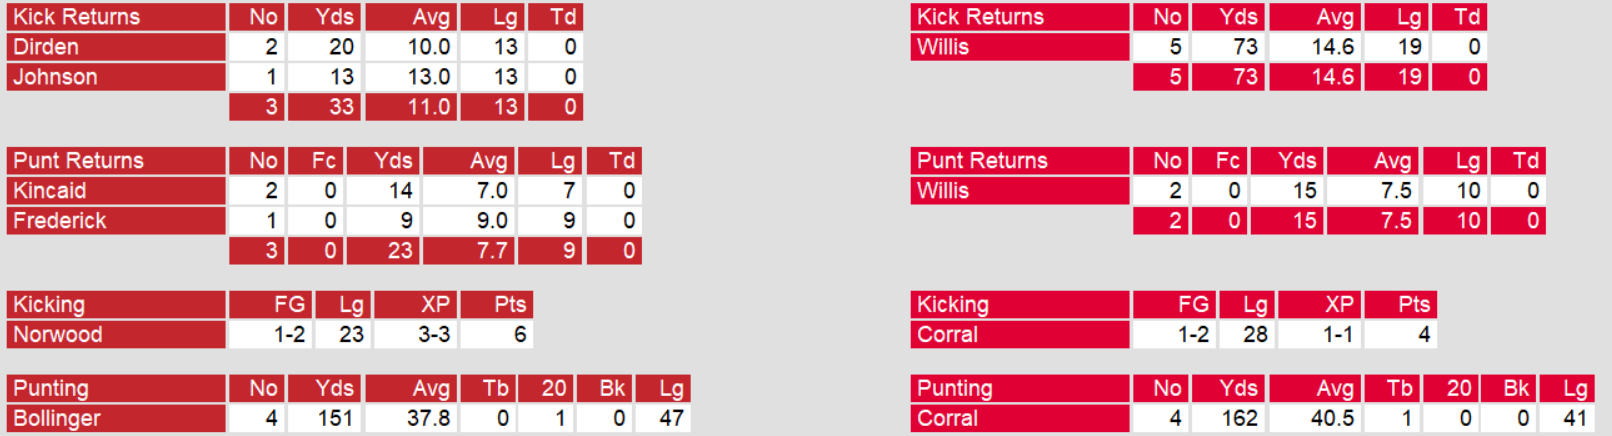Select Corral in the Kicking table
This screenshot has width=1612, height=436.
(947, 335)
